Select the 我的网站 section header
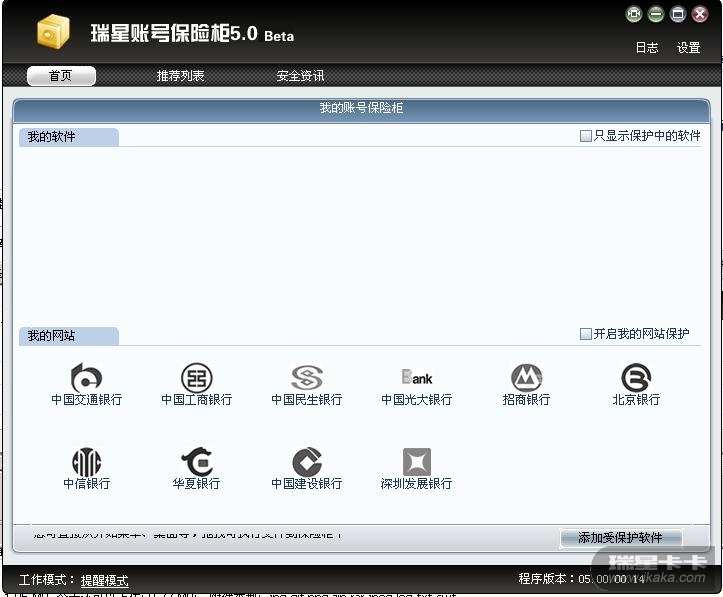Viewport: 723px width, 597px height. point(69,336)
